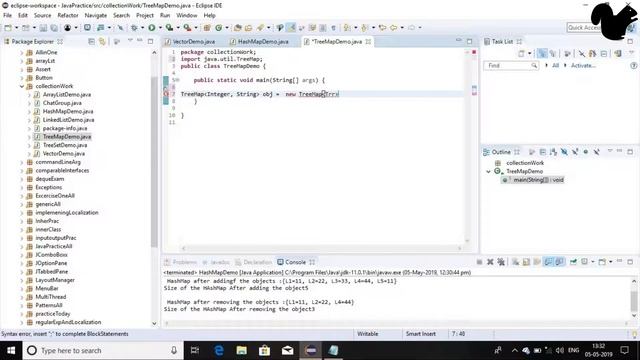Image resolution: width=640 pixels, height=360 pixels.
Task: Toggle Show Console When Standard Error Changes
Action: click(x=559, y=262)
